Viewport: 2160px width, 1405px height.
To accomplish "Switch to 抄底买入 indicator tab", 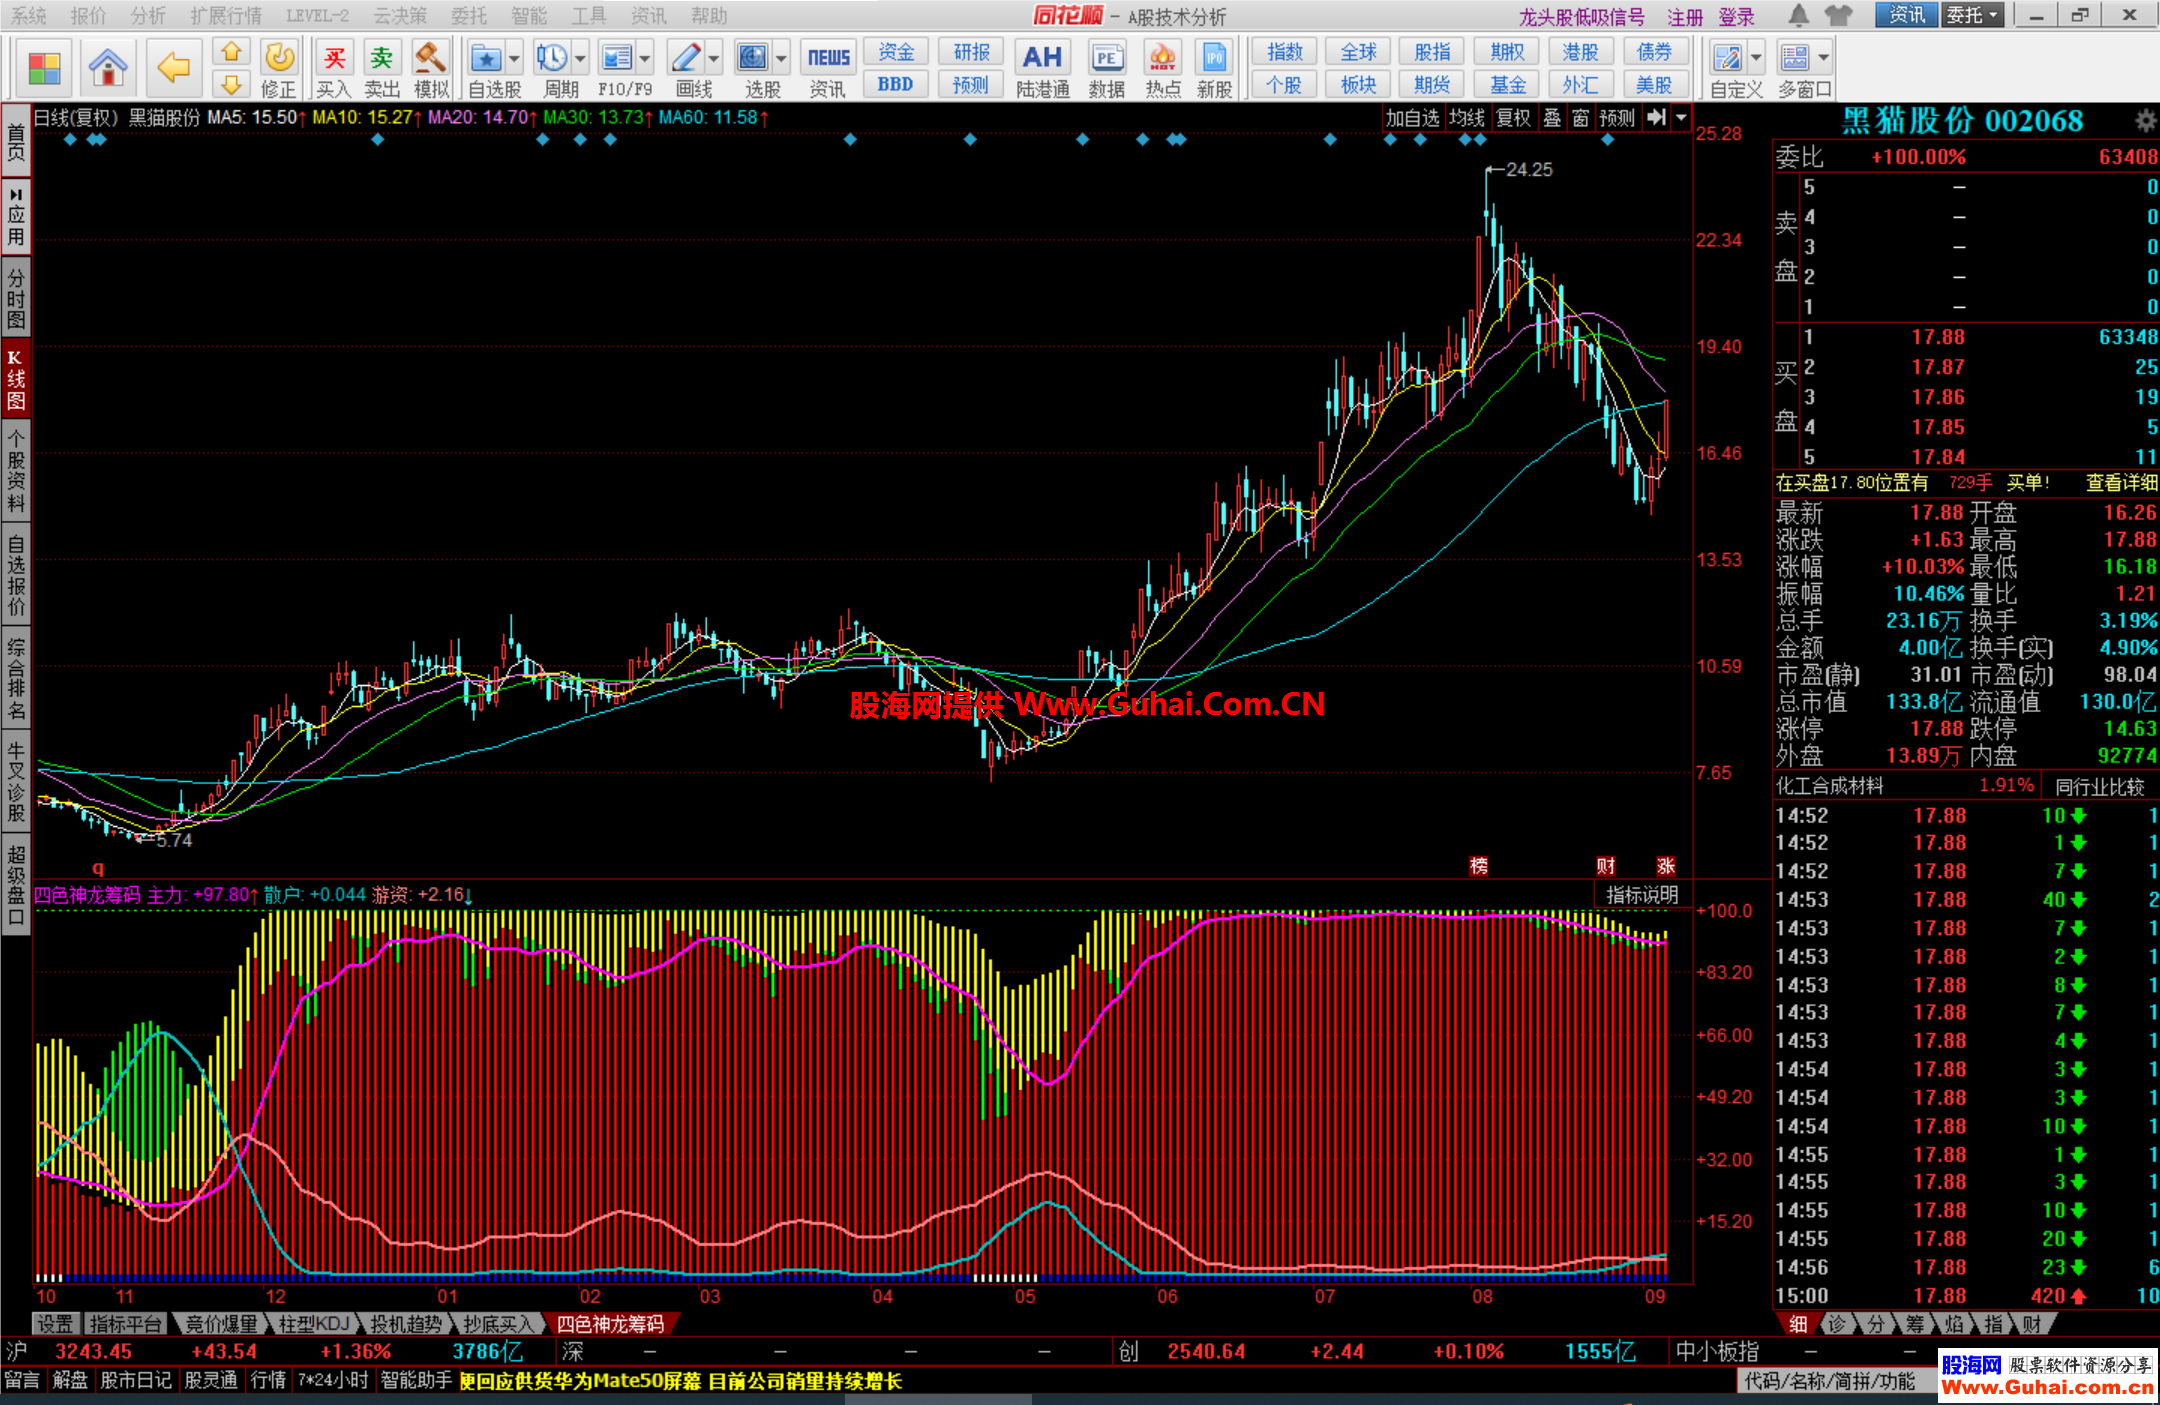I will click(x=497, y=1324).
